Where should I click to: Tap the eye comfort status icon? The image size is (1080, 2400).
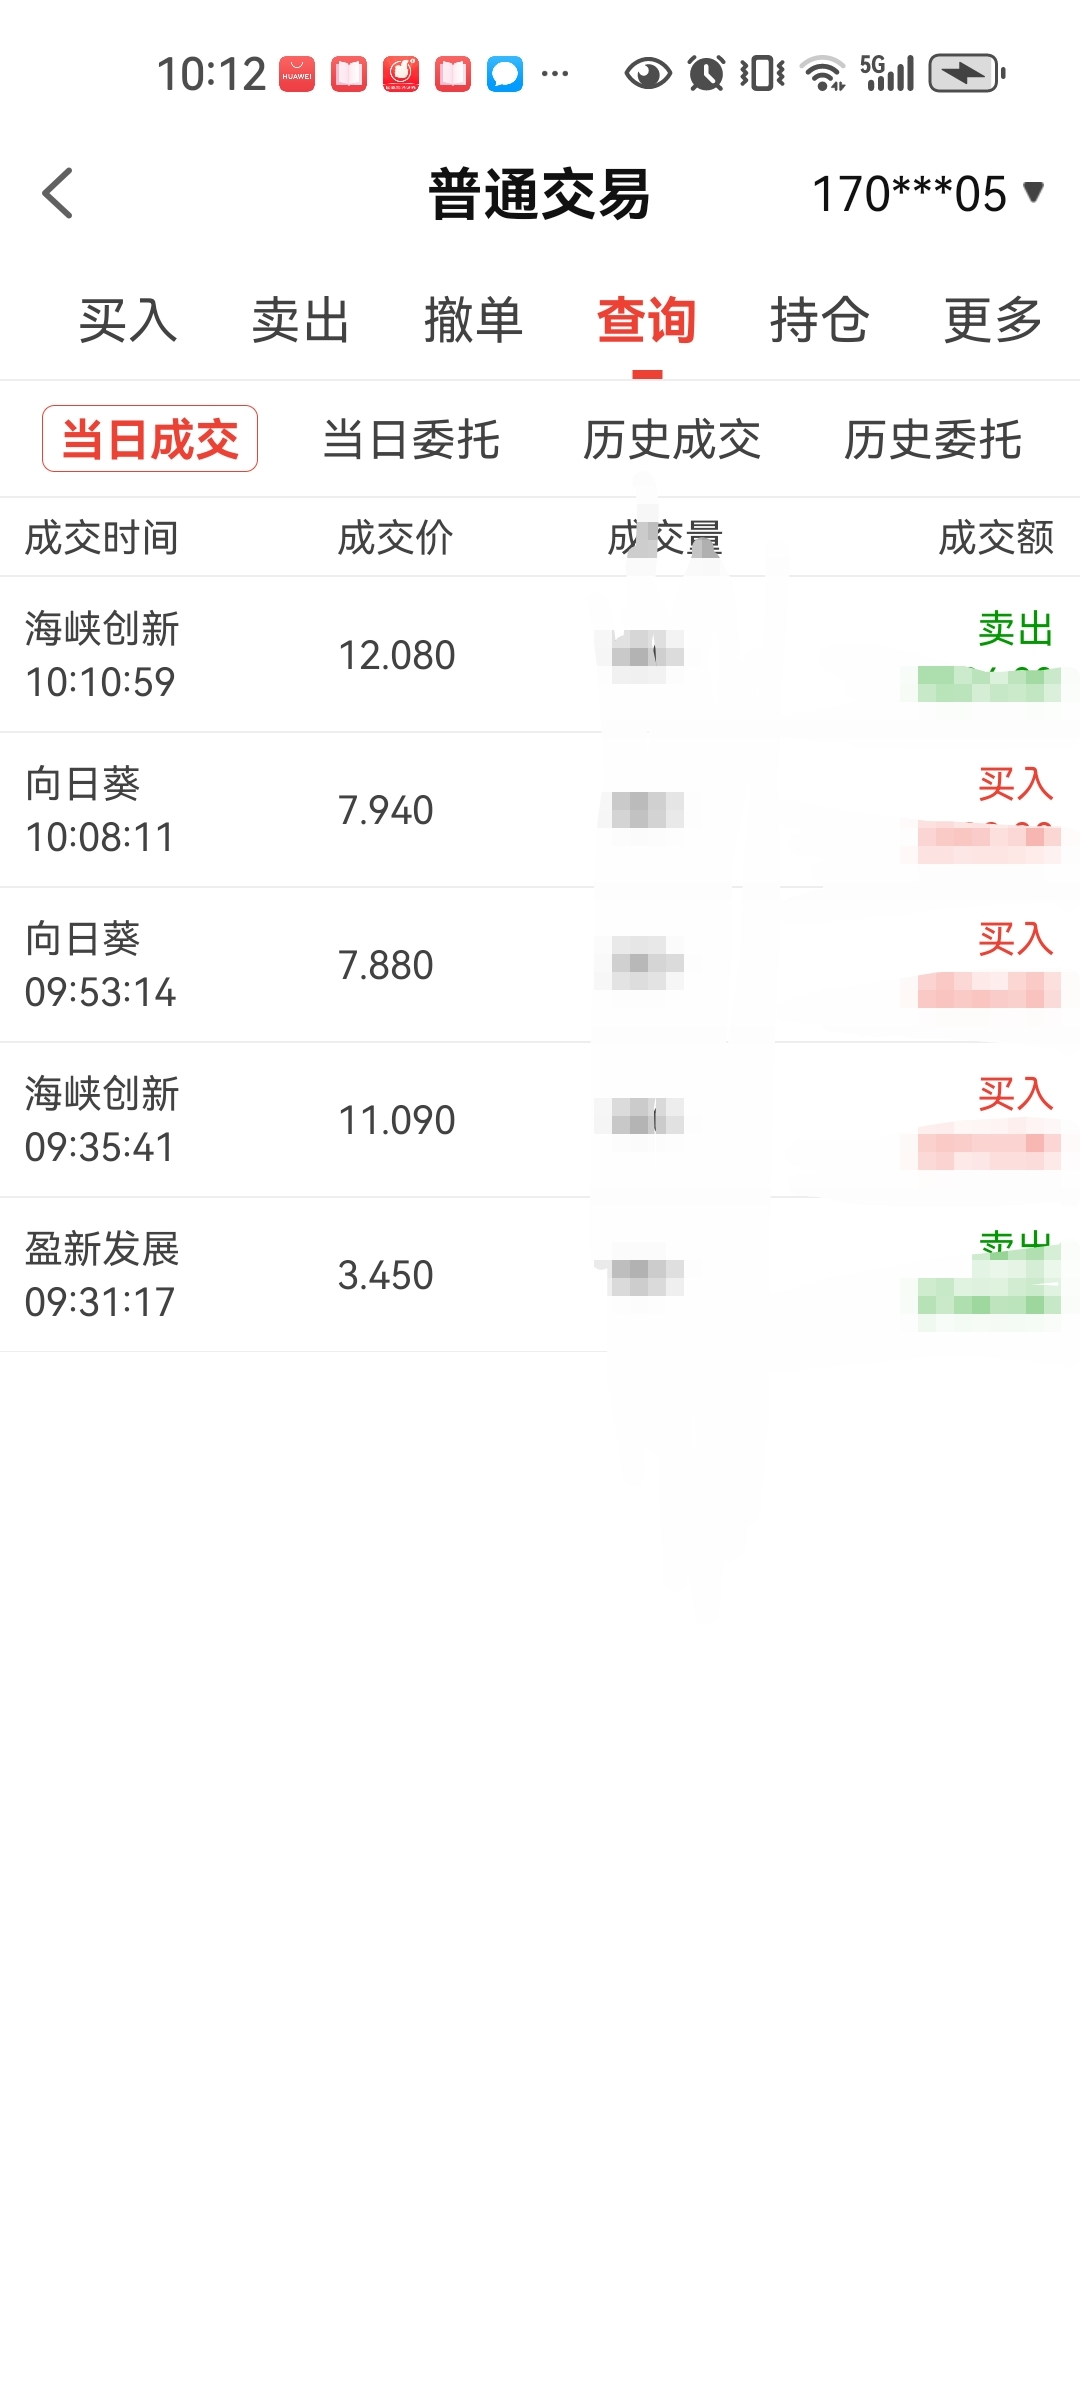click(x=648, y=73)
